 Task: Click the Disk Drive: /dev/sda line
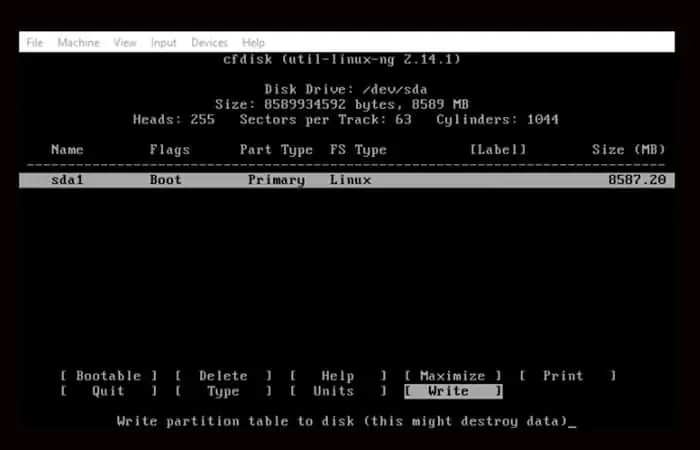pyautogui.click(x=346, y=89)
